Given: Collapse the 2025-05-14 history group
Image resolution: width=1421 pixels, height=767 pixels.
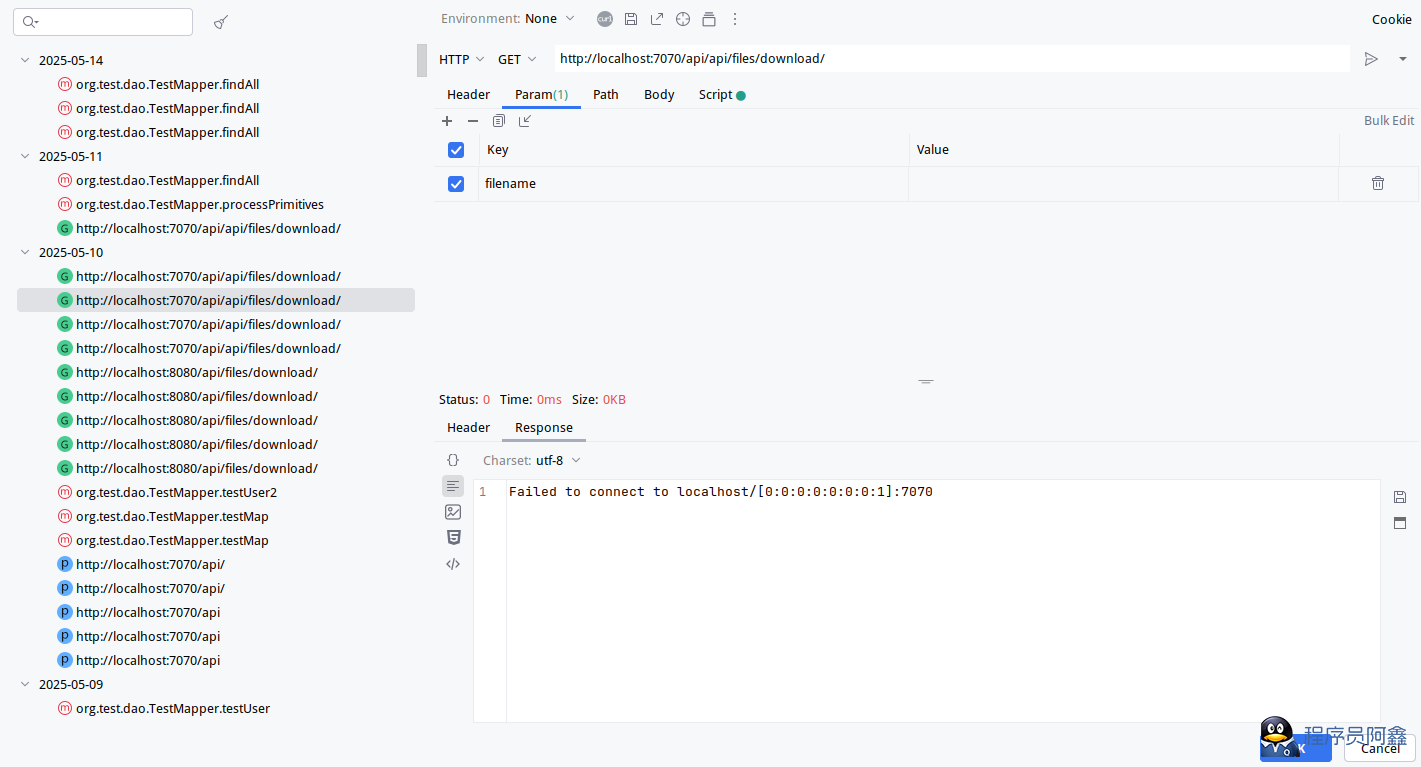Looking at the screenshot, I should pos(25,61).
